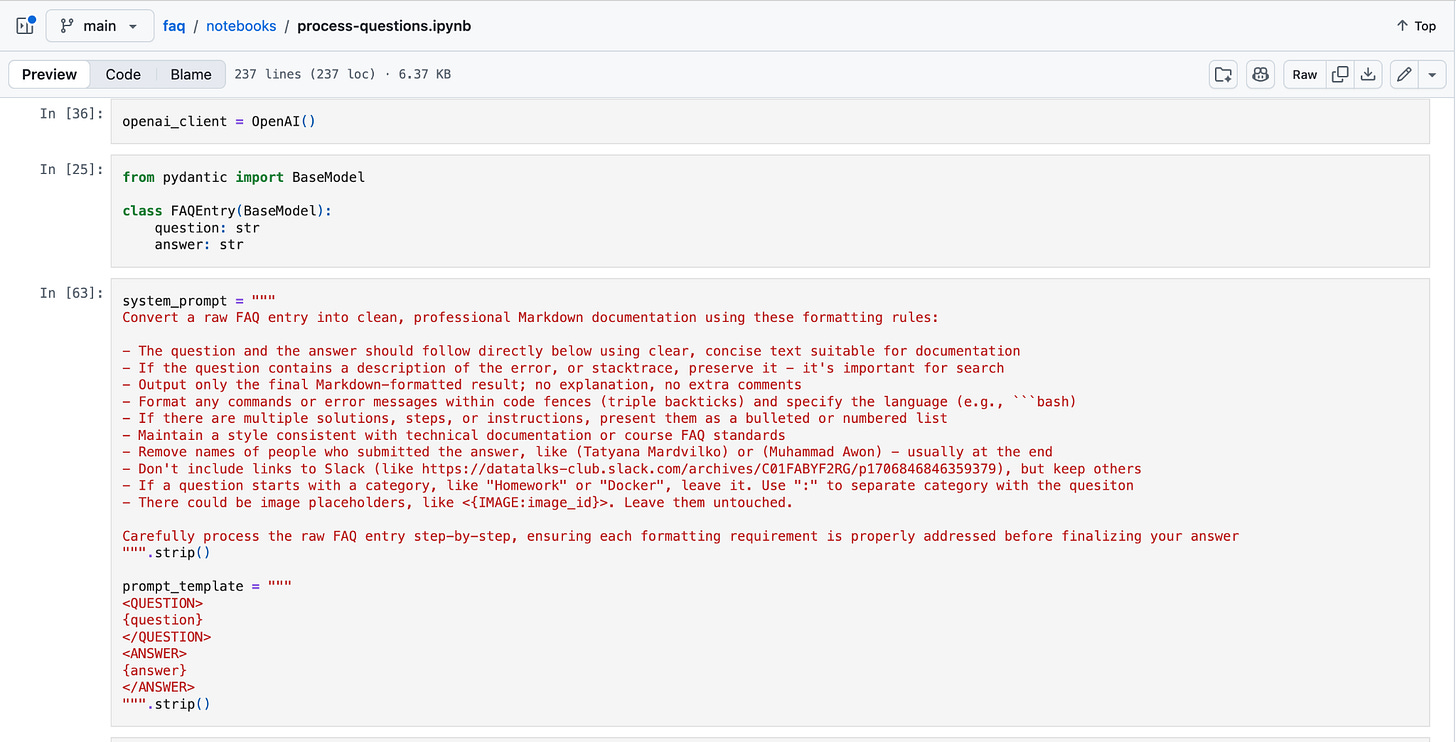The width and height of the screenshot is (1456, 742).
Task: Click the 'In [36]:' cell label
Action: point(71,114)
